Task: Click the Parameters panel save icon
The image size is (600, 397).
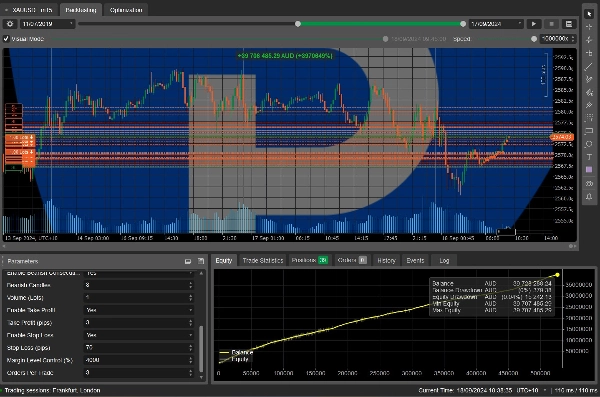Action: tap(201, 261)
